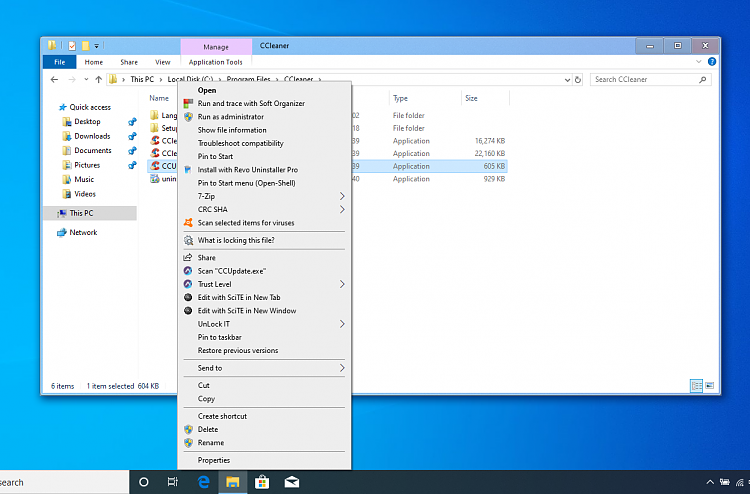Viewport: 750px width, 494px height.
Task: Click Scan selected items for viruses
Action: (264, 223)
